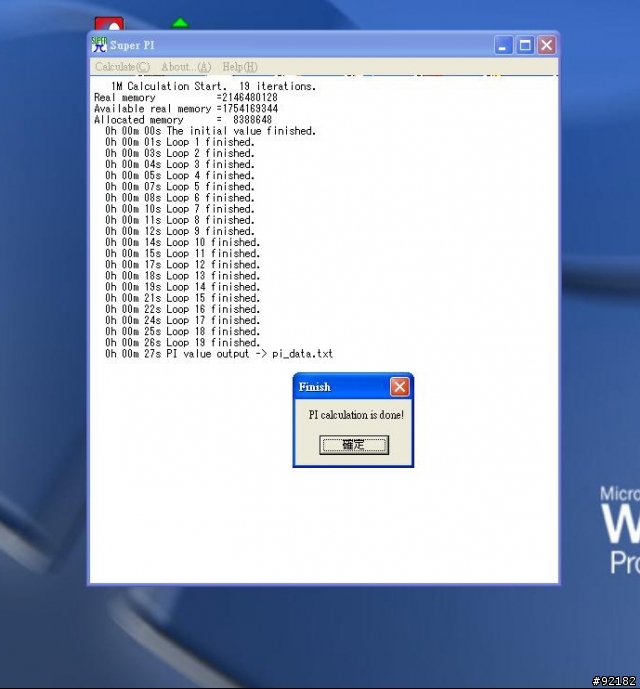Select the 'Loop 2 finished.' line

click(x=180, y=153)
